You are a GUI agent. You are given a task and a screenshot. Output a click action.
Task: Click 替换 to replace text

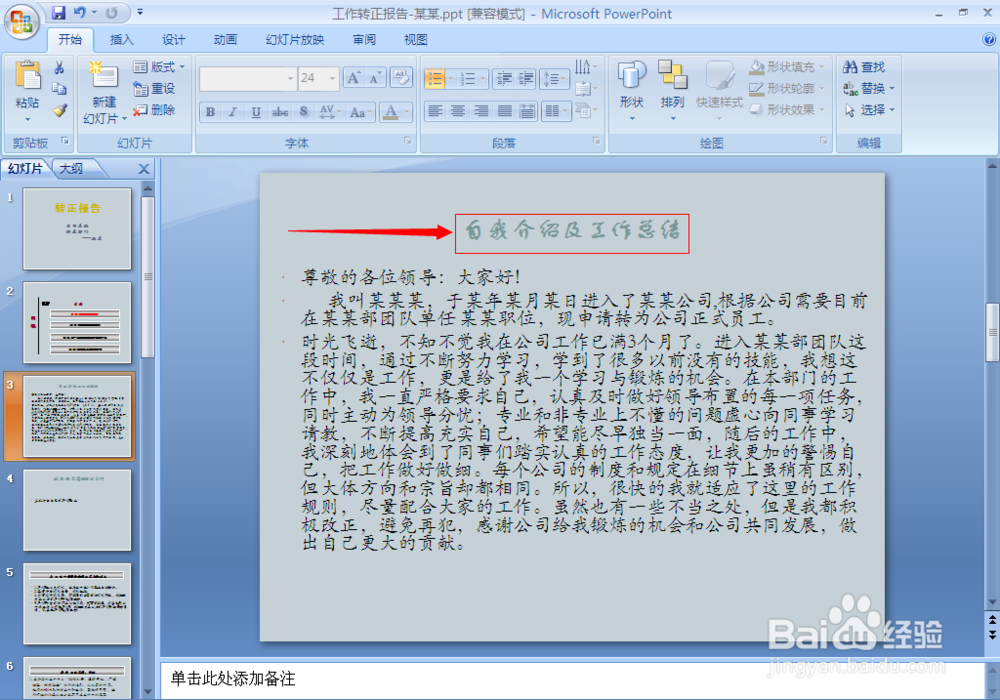[x=869, y=89]
